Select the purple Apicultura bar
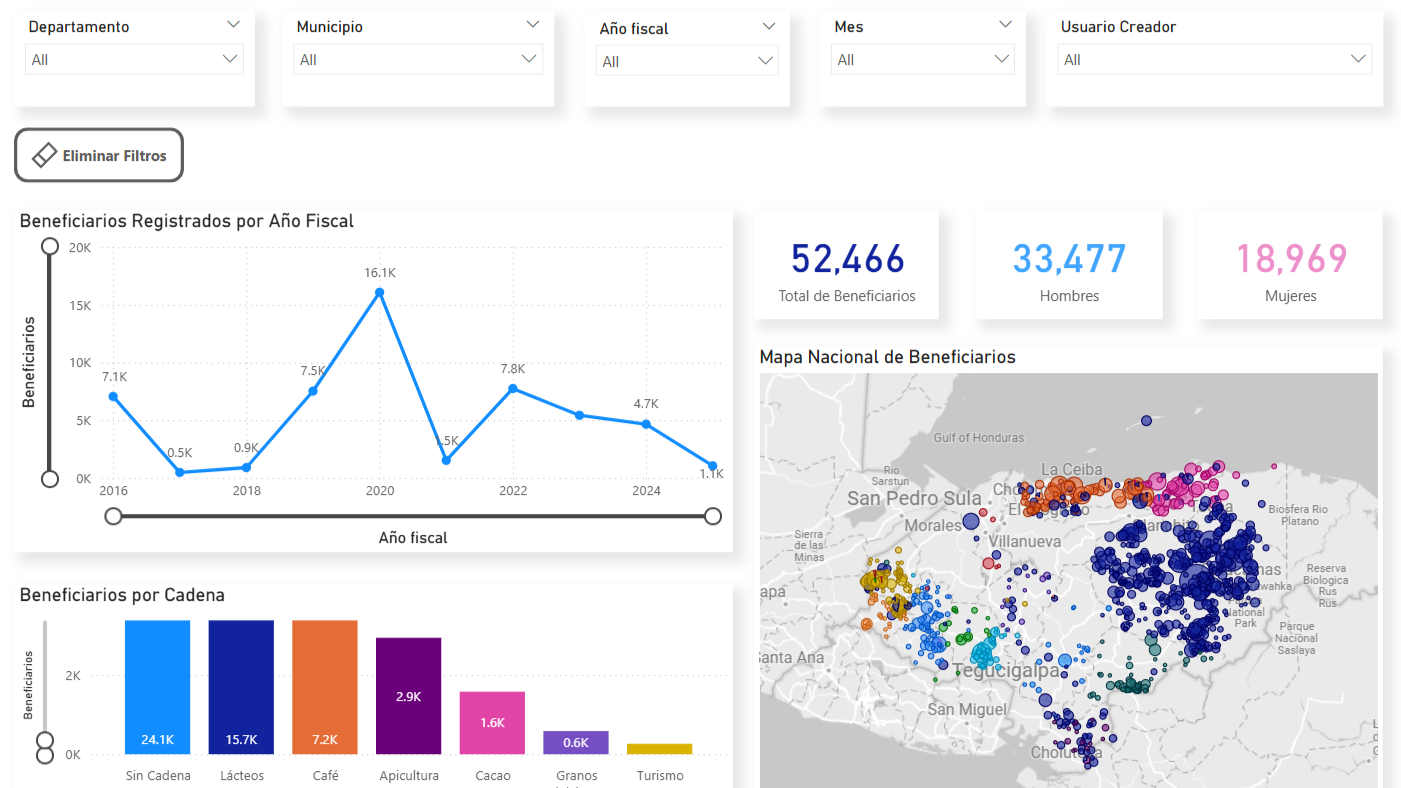Image resolution: width=1401 pixels, height=788 pixels. point(408,695)
